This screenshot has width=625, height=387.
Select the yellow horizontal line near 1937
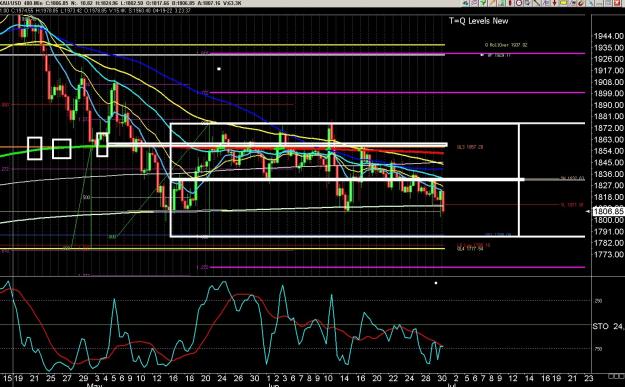[x=223, y=45]
